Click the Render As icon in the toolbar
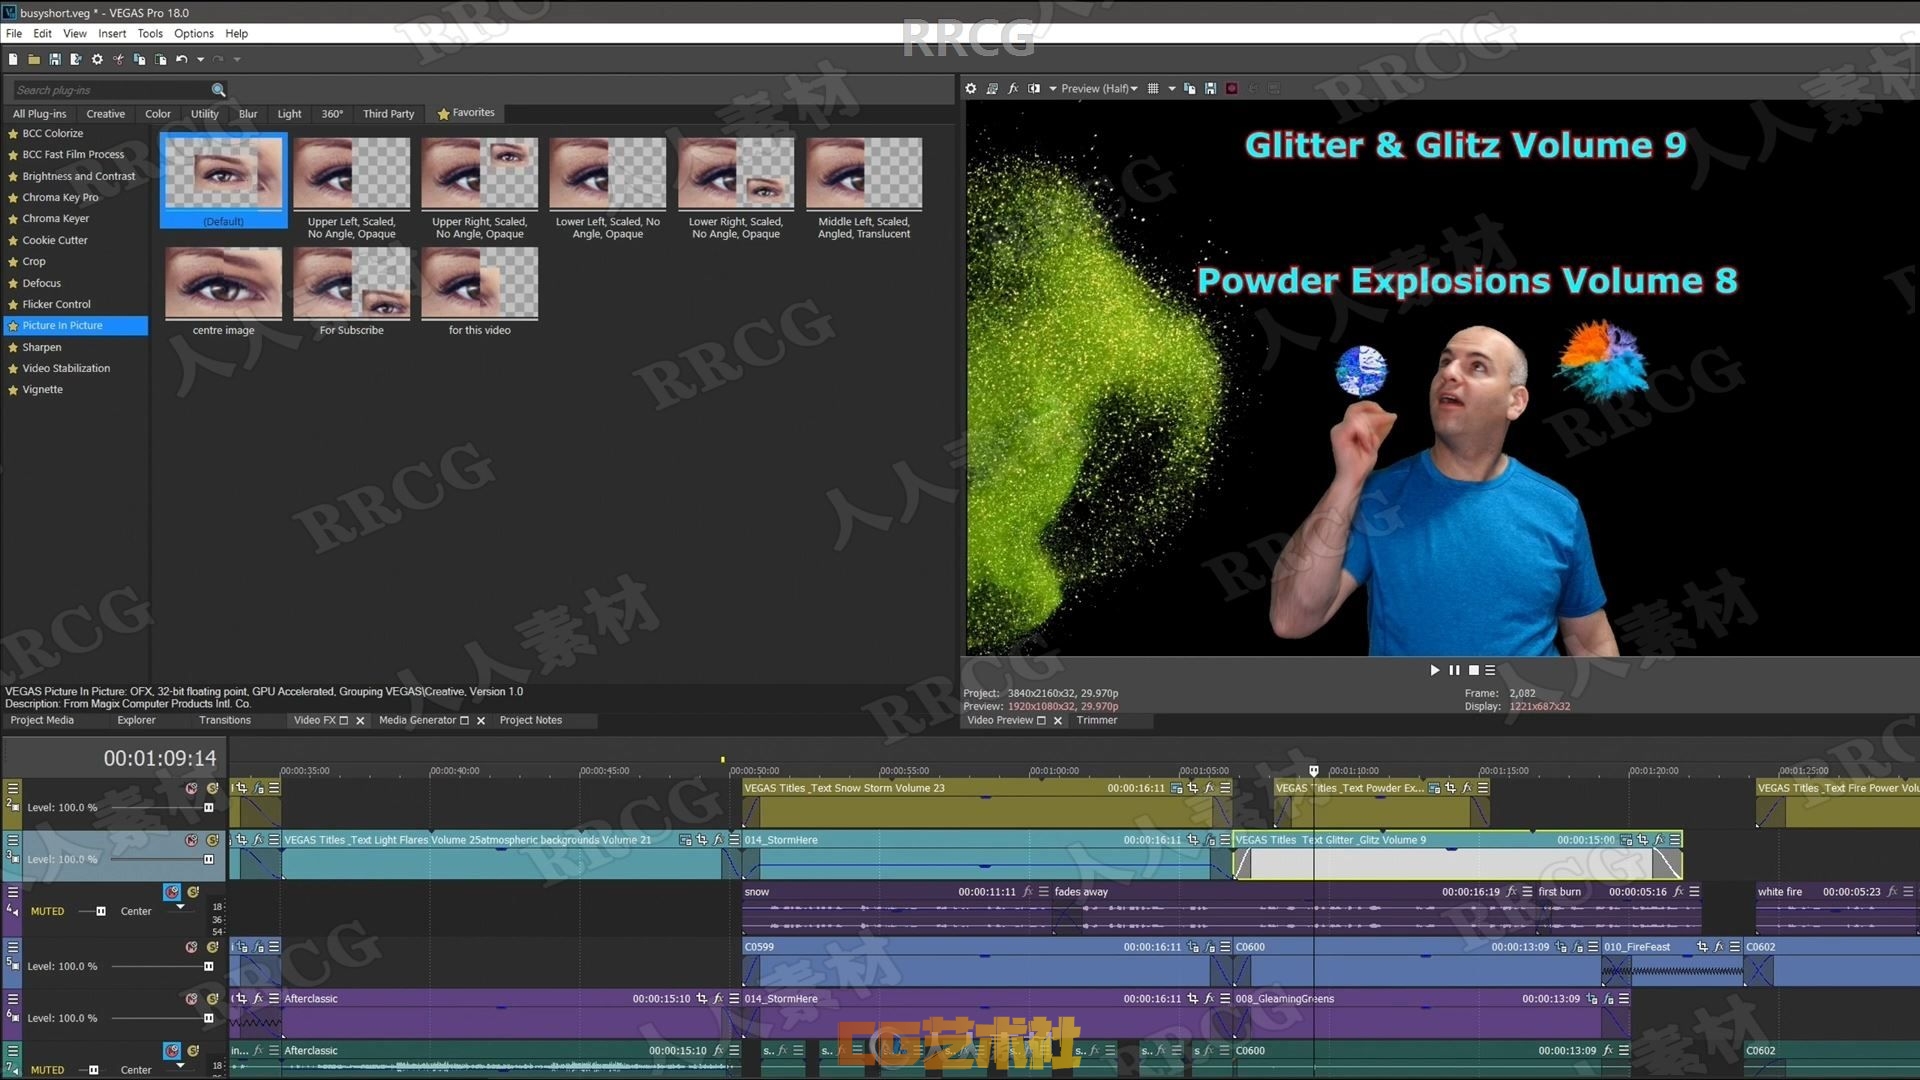The image size is (1920, 1080). click(76, 59)
